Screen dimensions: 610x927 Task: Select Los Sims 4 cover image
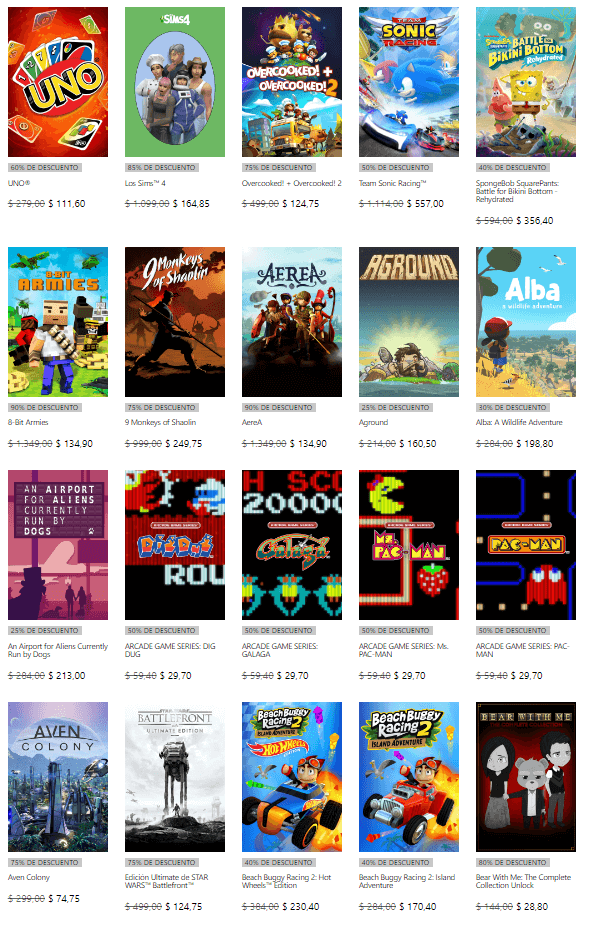pos(175,82)
